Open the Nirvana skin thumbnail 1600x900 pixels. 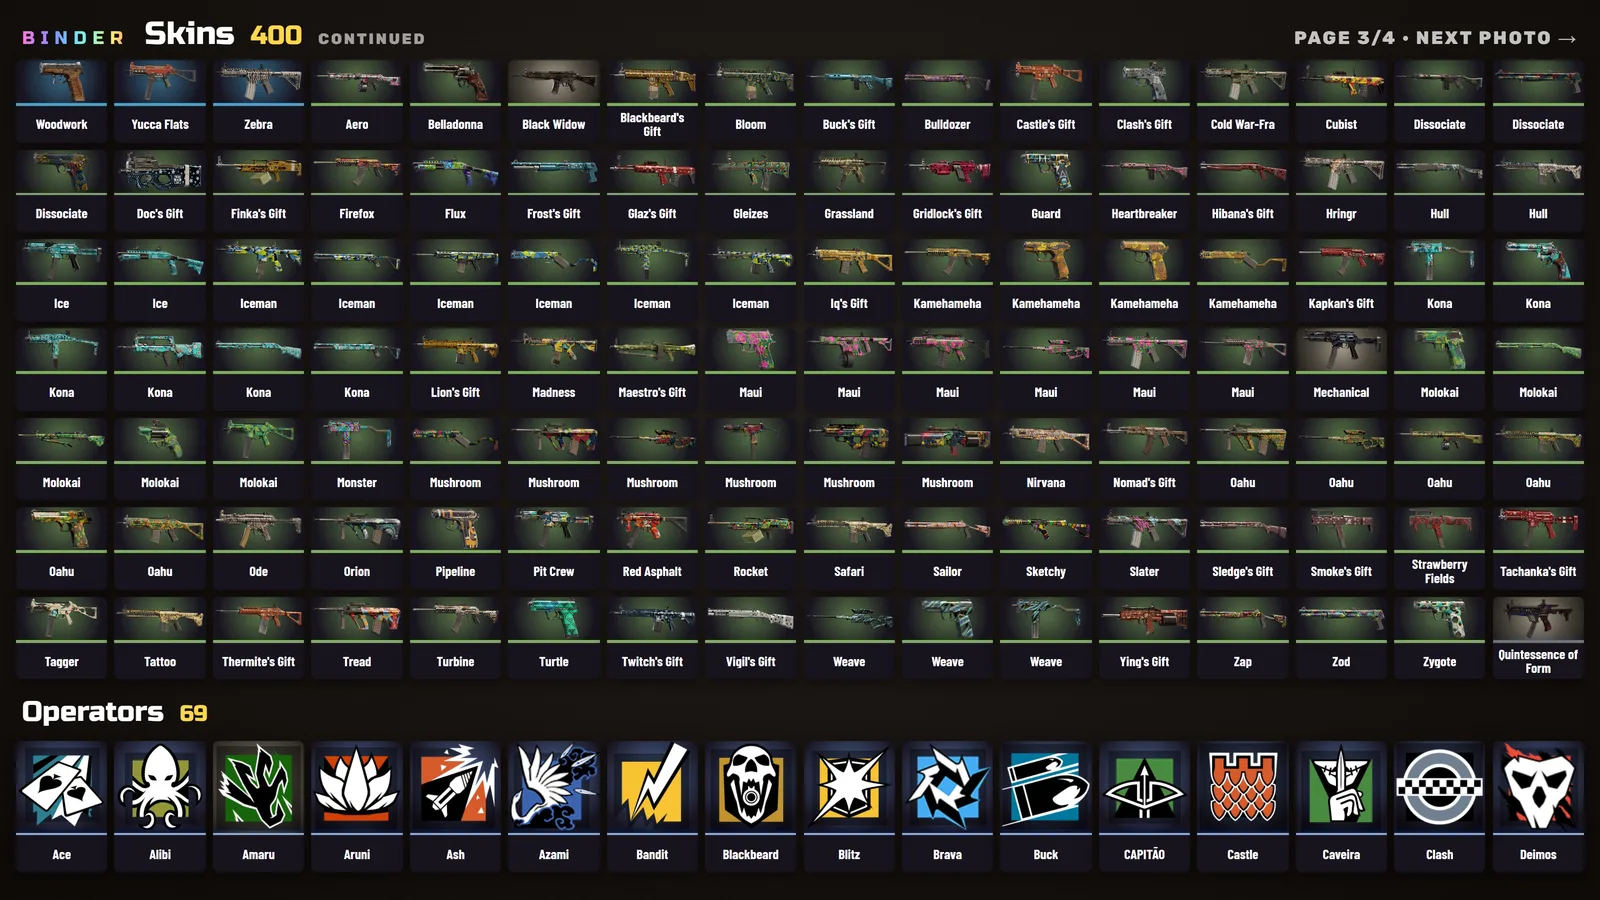pos(1046,440)
